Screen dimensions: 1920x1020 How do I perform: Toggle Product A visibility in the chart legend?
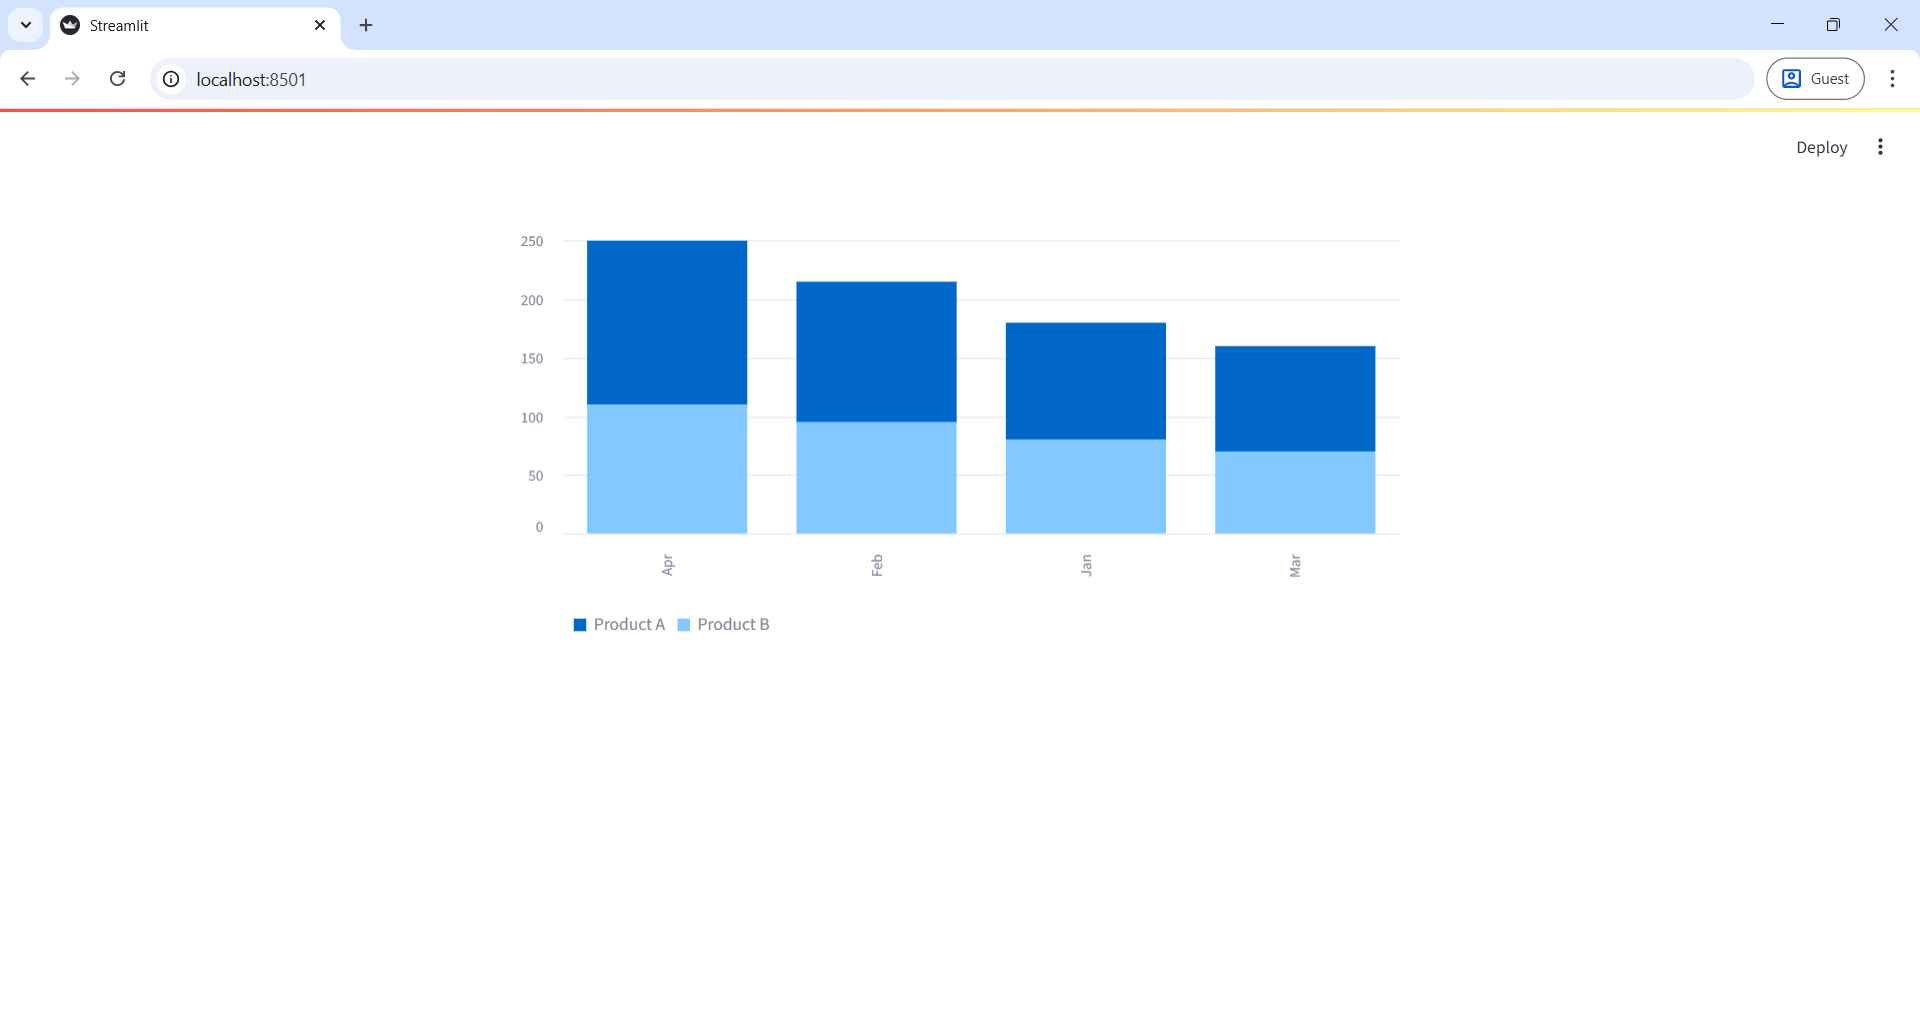click(x=629, y=624)
